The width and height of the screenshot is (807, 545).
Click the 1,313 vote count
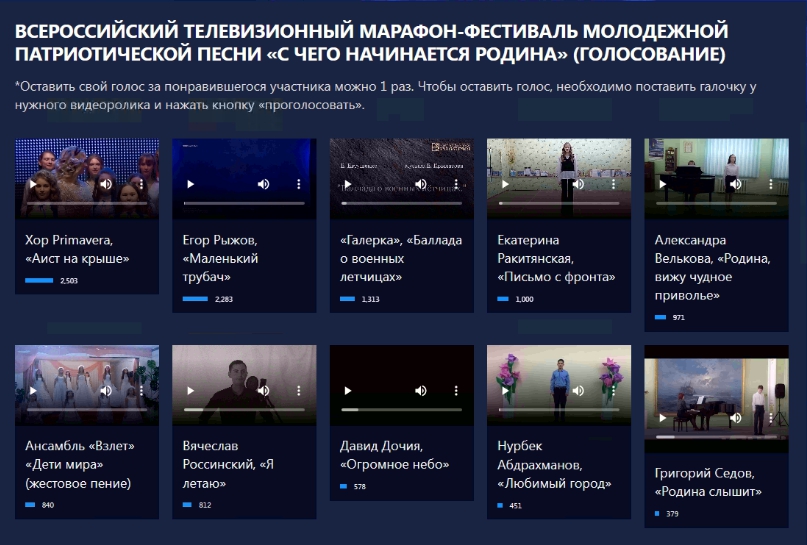coord(371,299)
